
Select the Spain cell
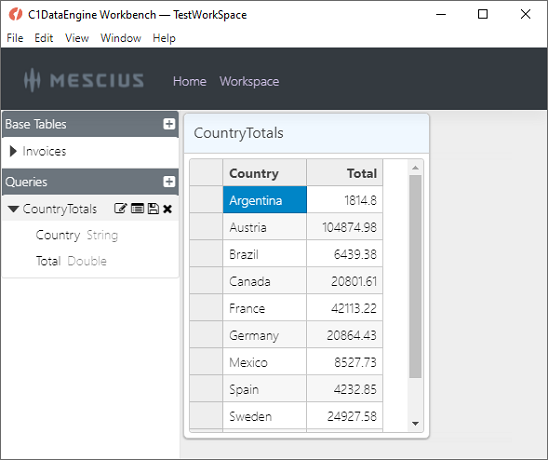265,388
